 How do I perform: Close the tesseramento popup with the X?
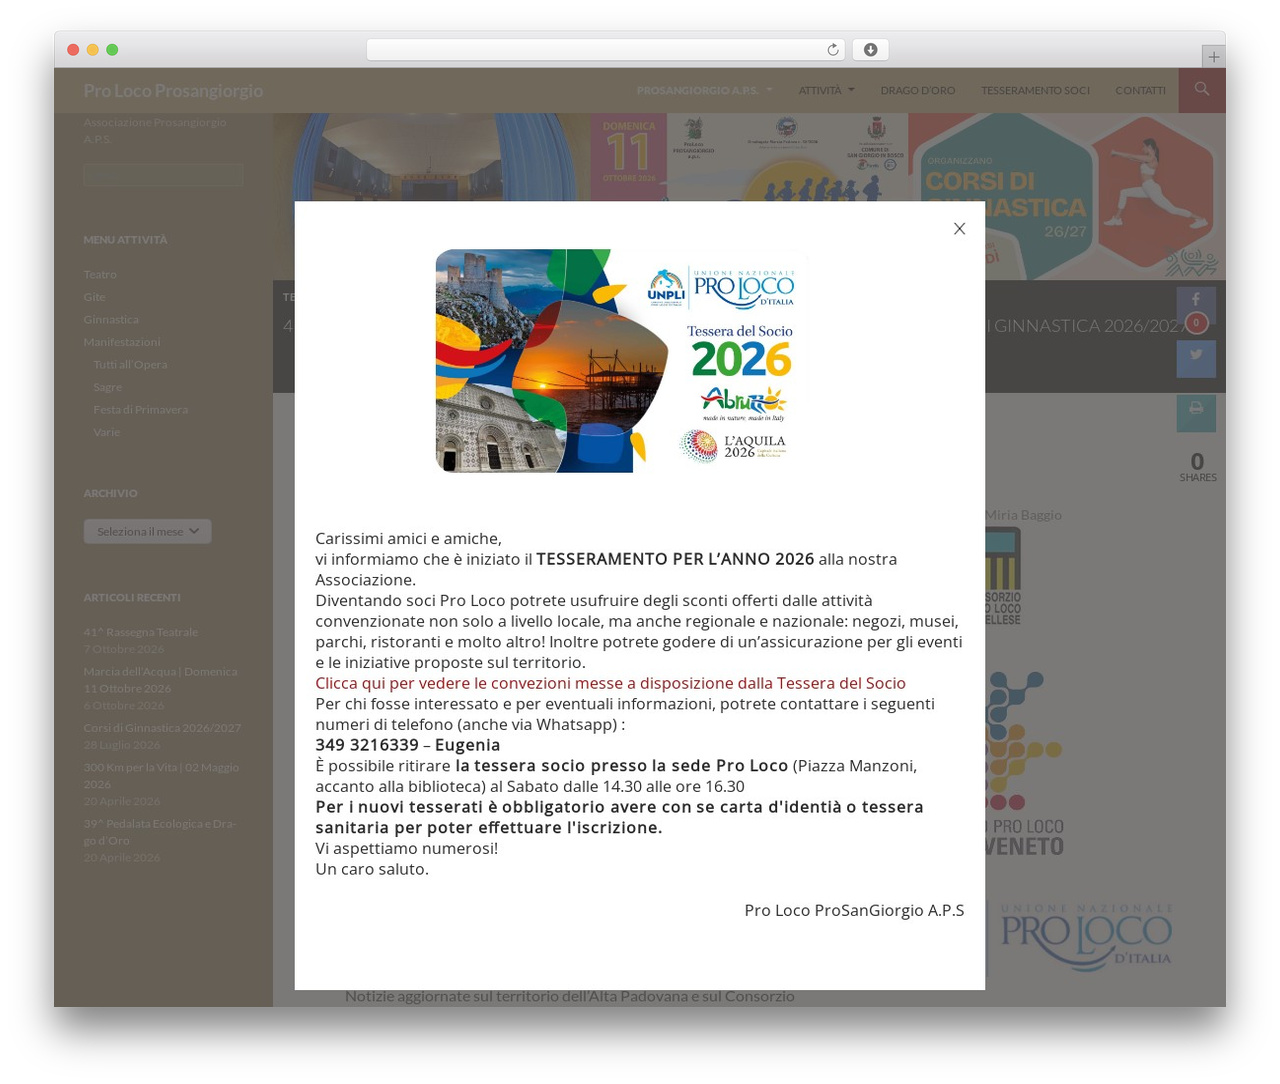tap(959, 229)
